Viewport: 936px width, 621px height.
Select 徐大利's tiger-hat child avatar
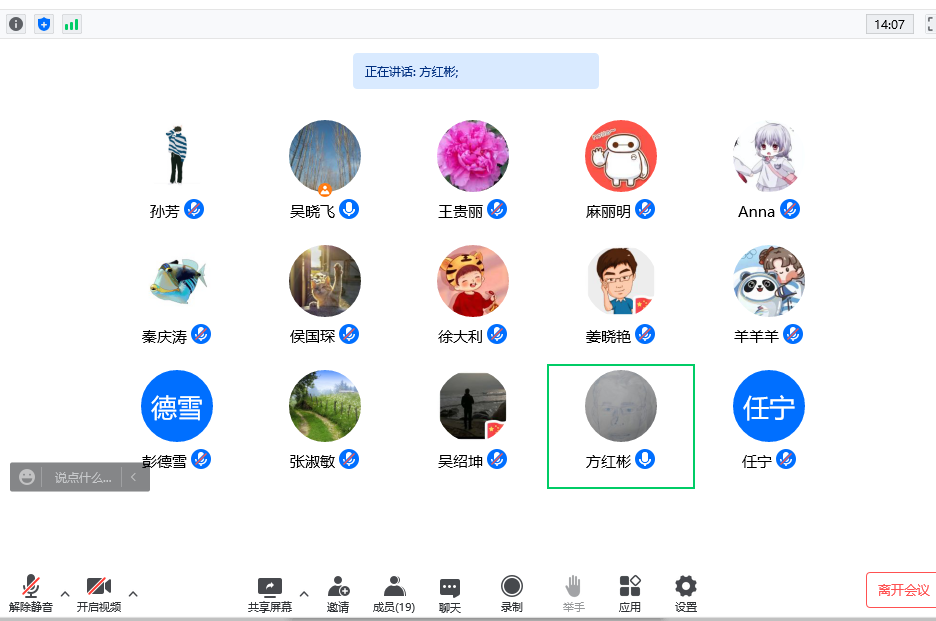tap(473, 281)
